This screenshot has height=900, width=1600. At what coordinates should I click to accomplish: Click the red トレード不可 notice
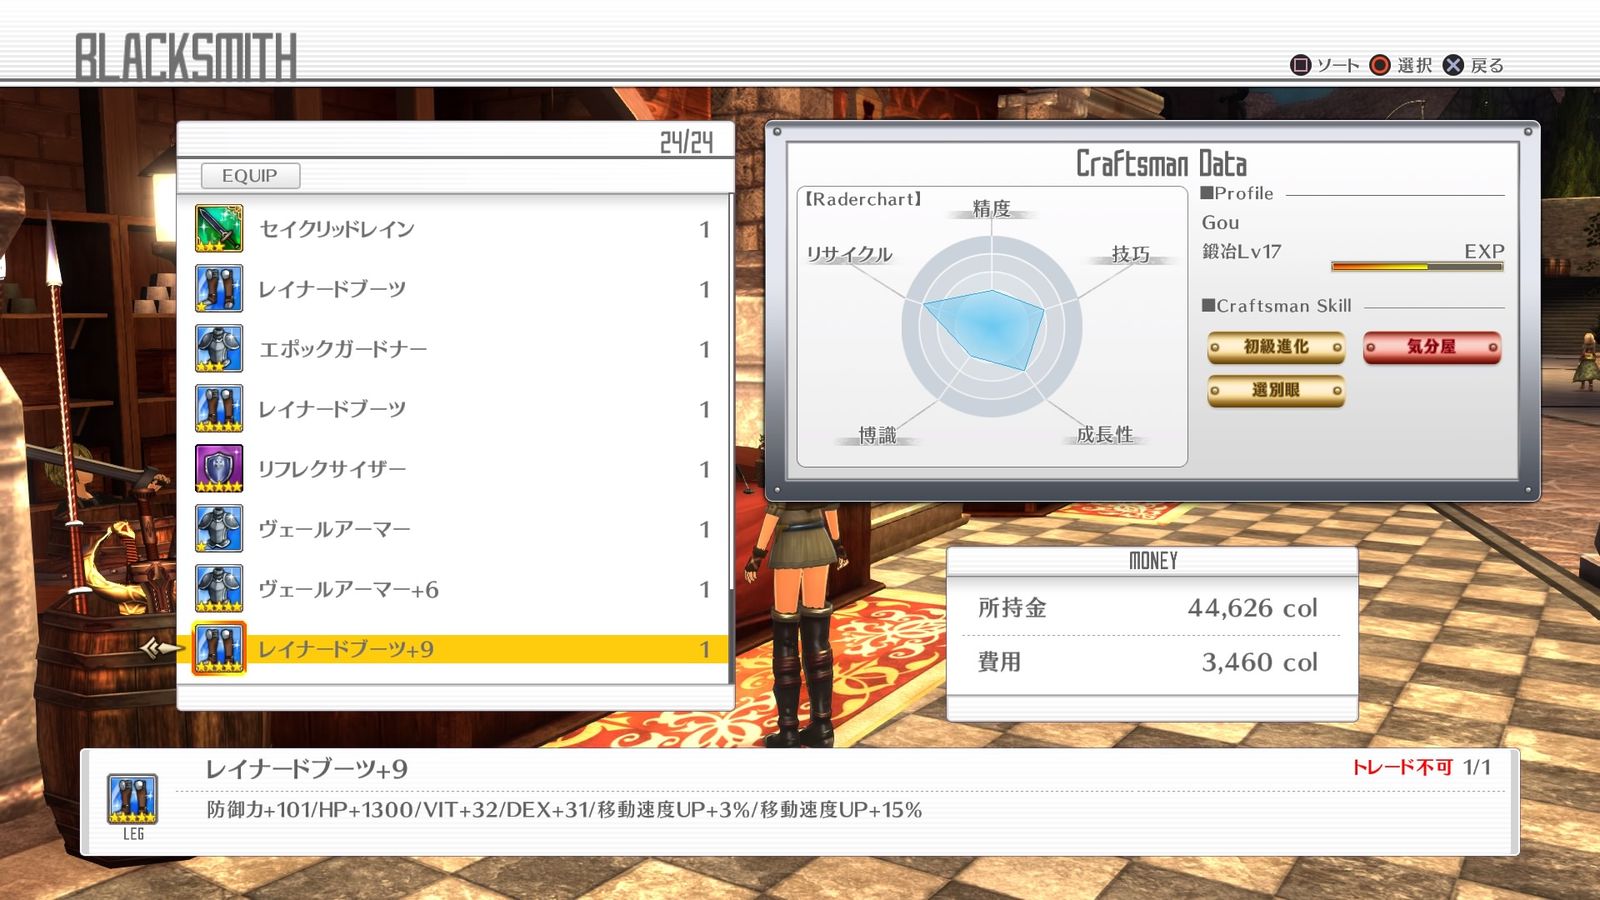click(x=1402, y=767)
